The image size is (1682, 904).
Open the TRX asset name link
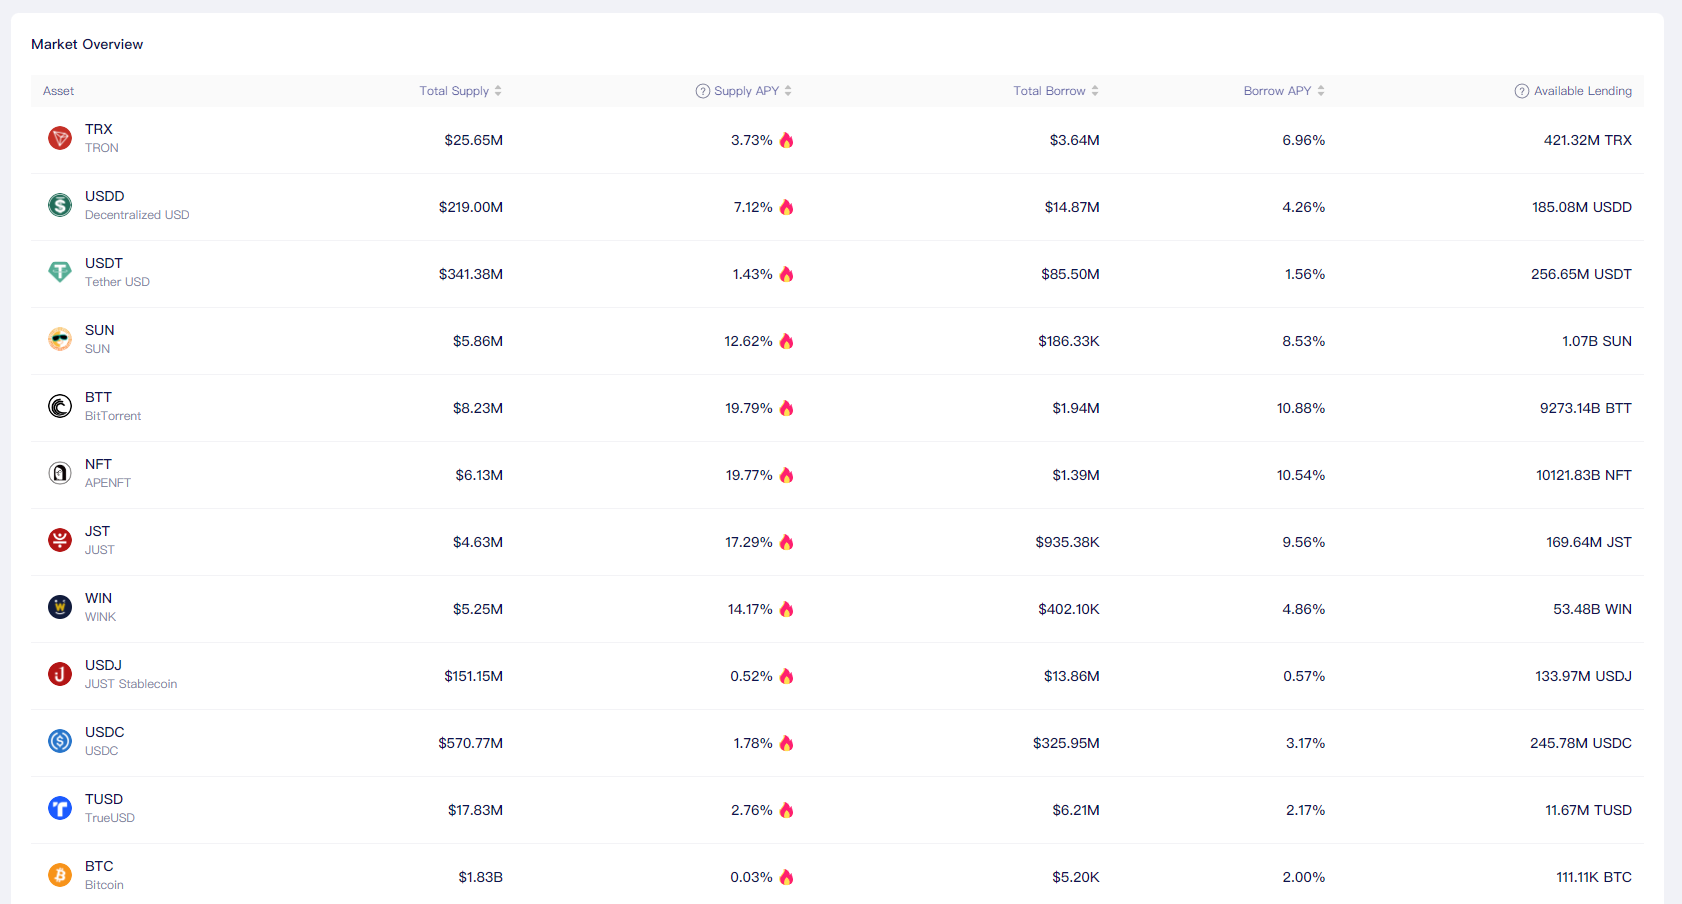pyautogui.click(x=99, y=129)
